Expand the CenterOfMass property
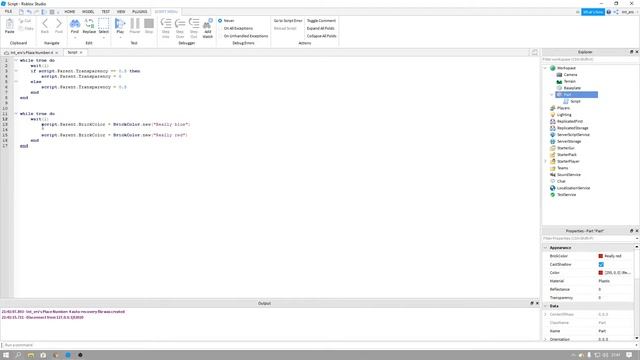 pos(545,314)
